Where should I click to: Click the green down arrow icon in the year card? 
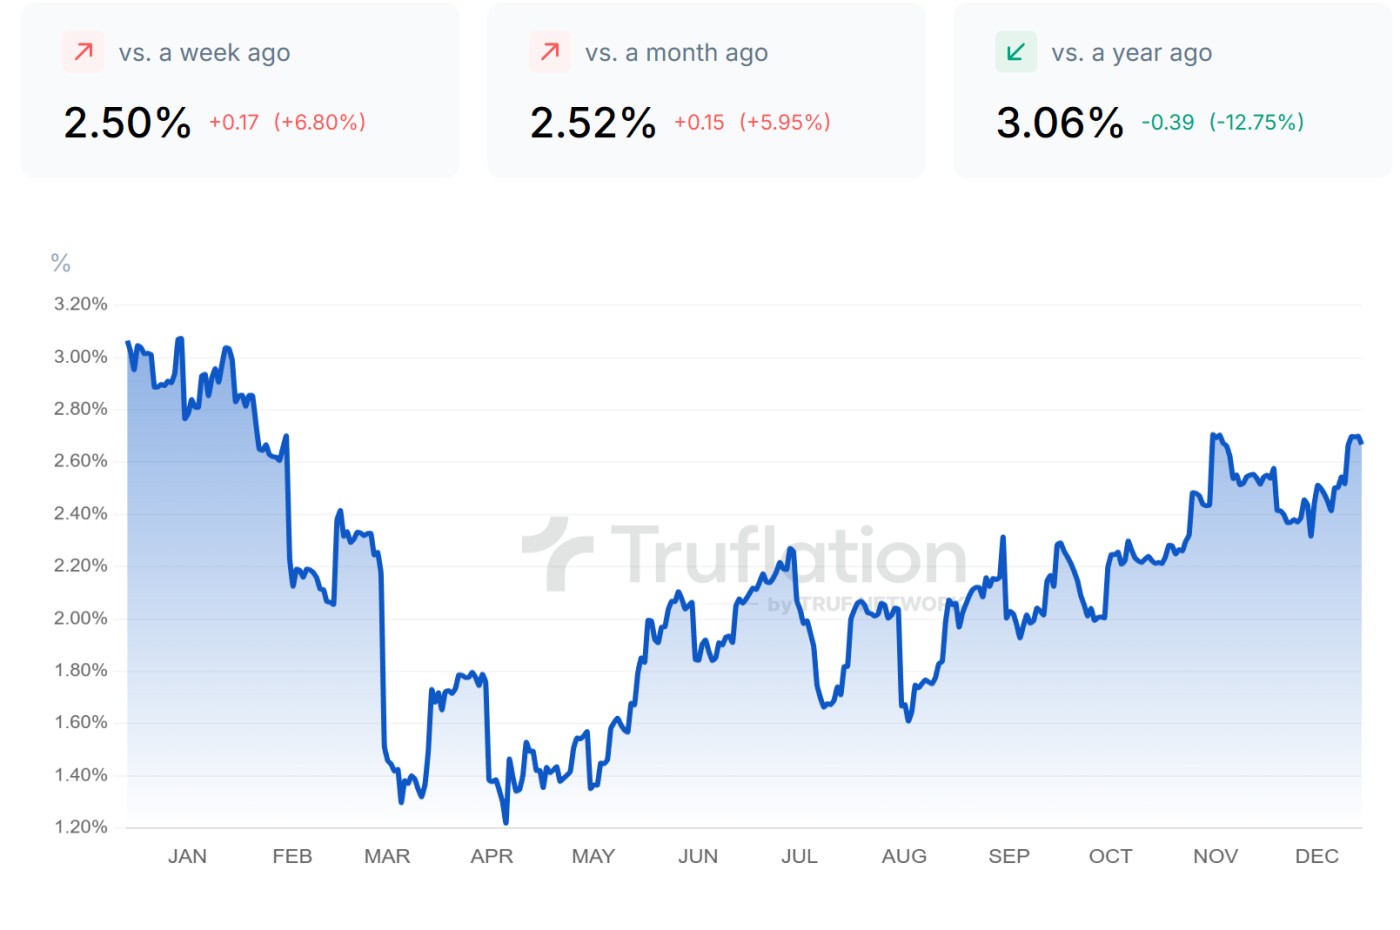click(x=1016, y=51)
